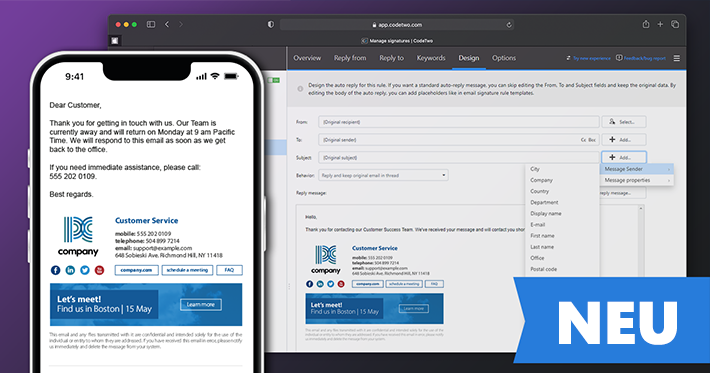This screenshot has height=373, width=710.
Task: Select the Design tab
Action: click(x=469, y=58)
